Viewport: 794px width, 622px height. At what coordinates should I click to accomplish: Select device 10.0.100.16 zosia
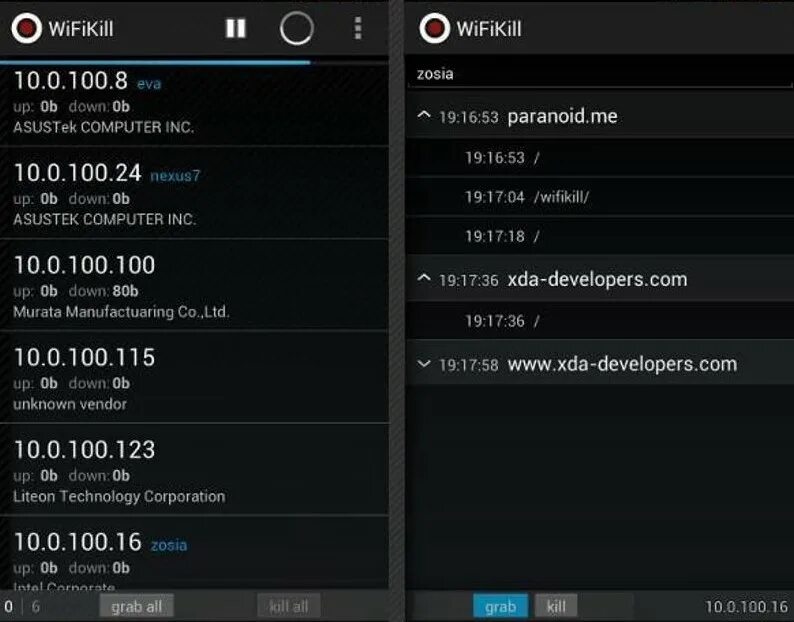[194, 553]
